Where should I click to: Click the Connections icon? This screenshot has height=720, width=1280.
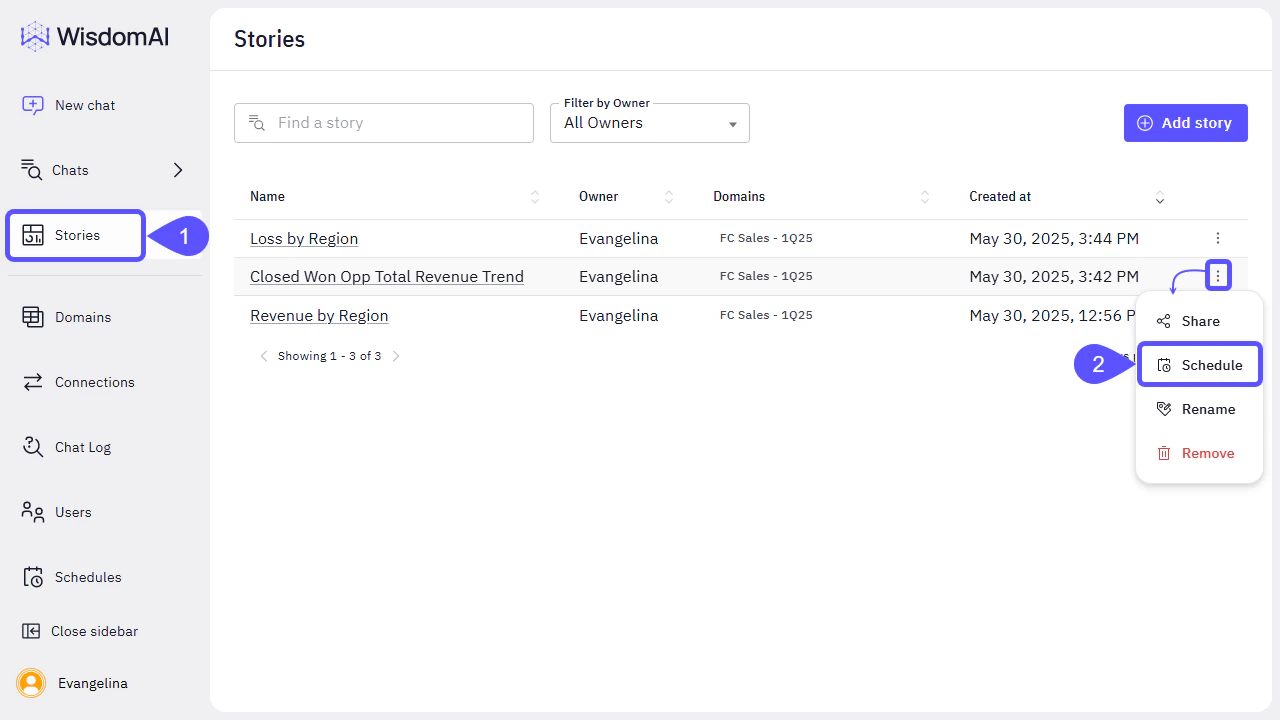pos(31,382)
